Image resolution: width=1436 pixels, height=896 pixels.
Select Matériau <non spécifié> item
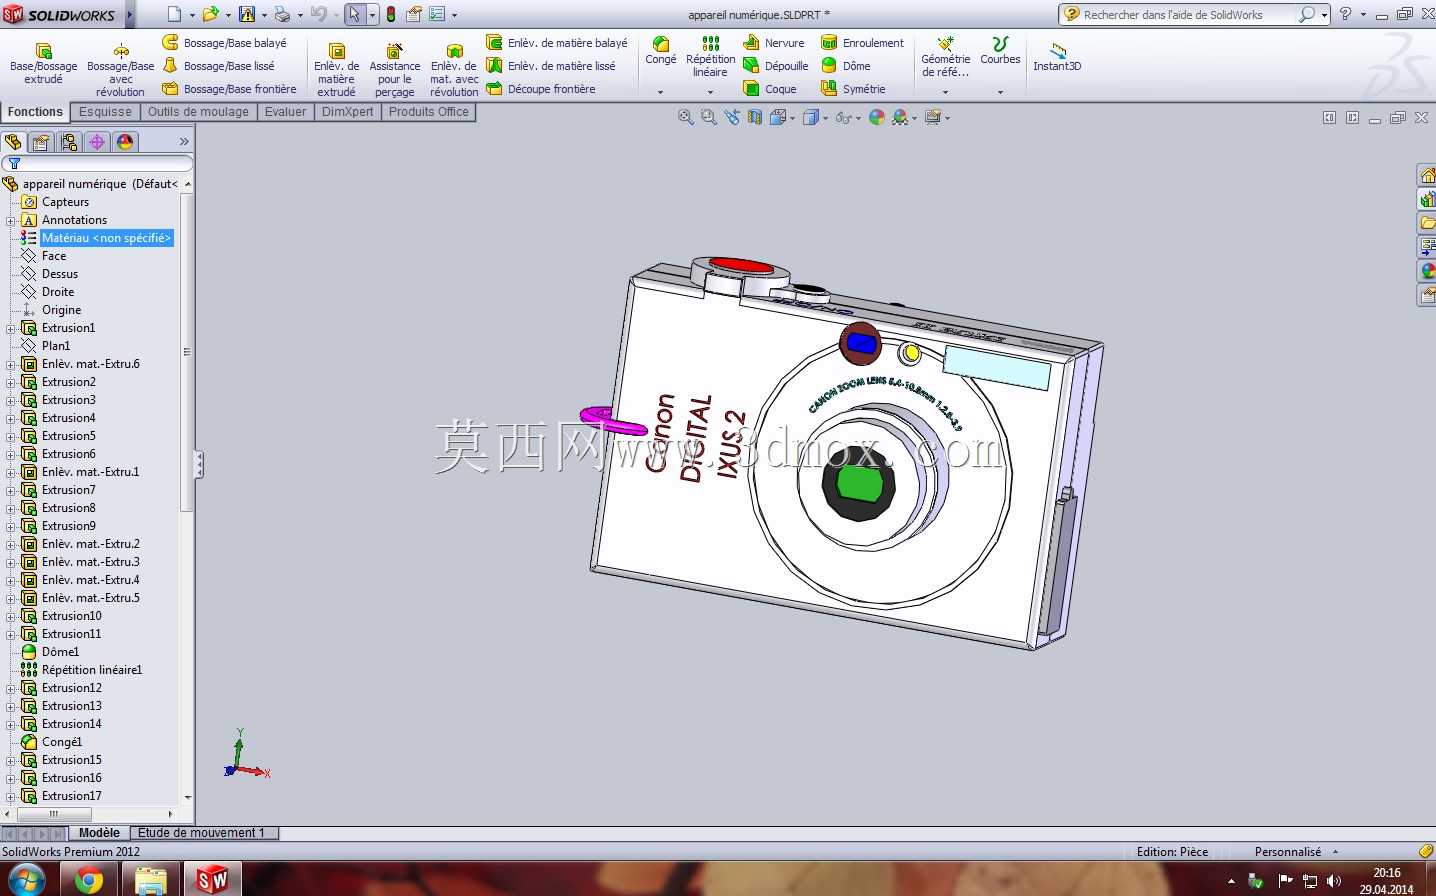point(106,238)
